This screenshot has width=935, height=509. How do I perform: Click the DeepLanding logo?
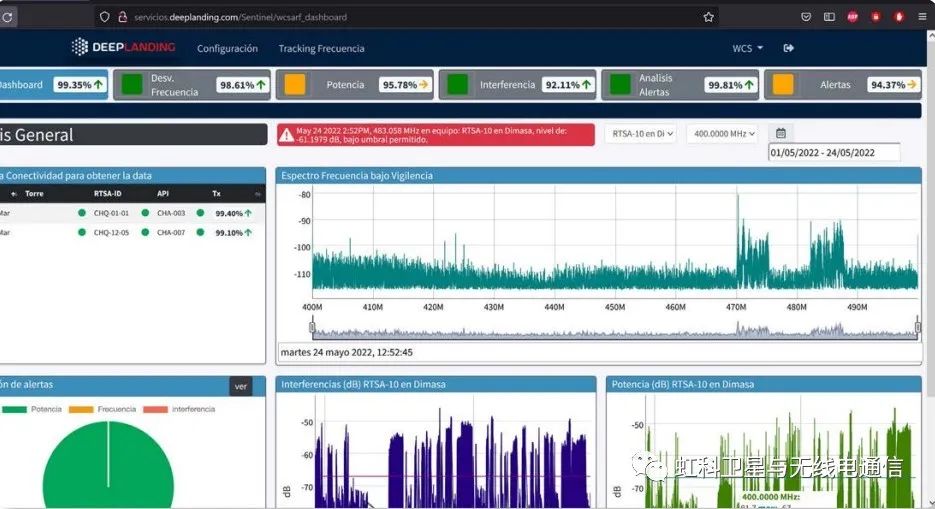123,47
